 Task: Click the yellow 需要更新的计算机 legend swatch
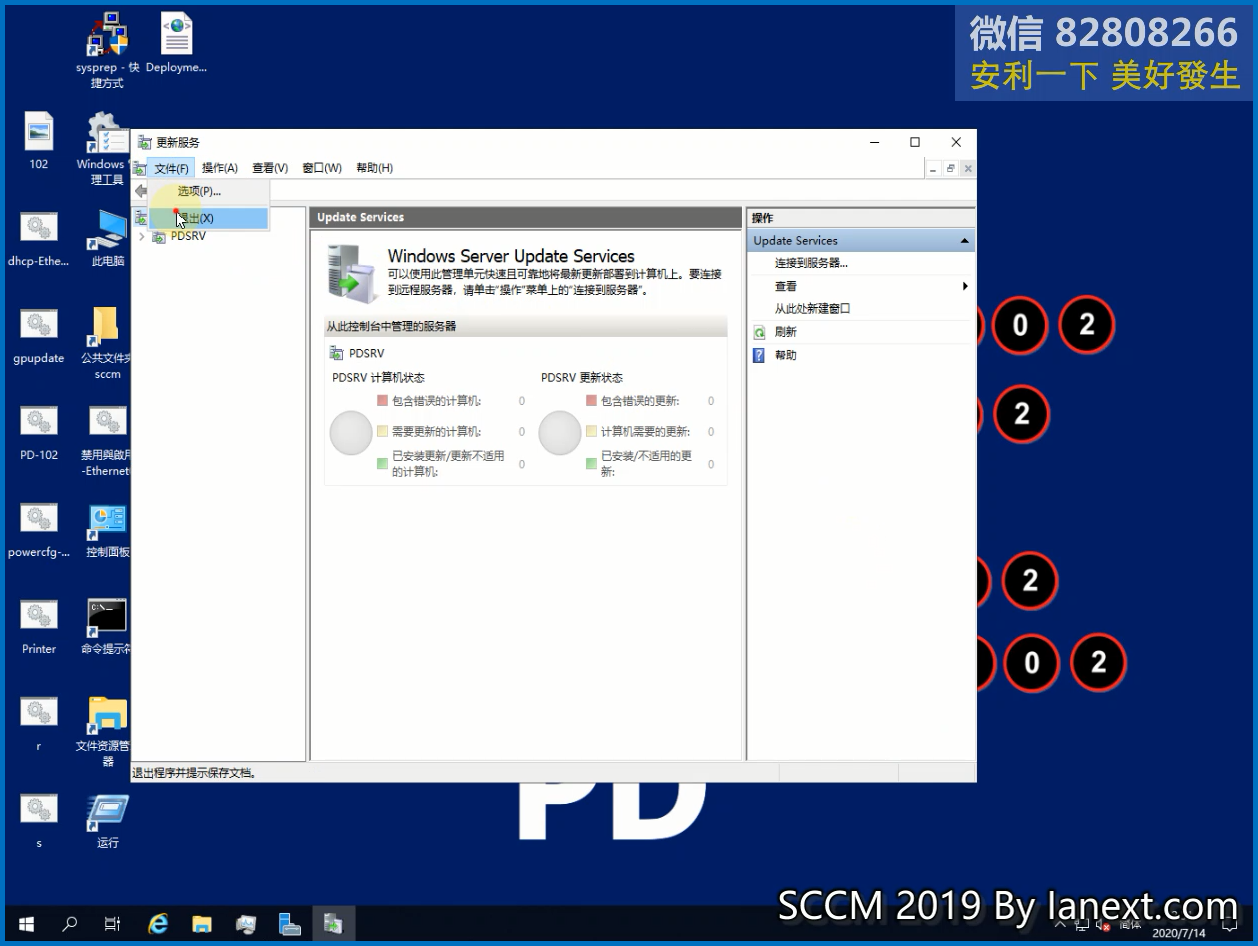382,432
